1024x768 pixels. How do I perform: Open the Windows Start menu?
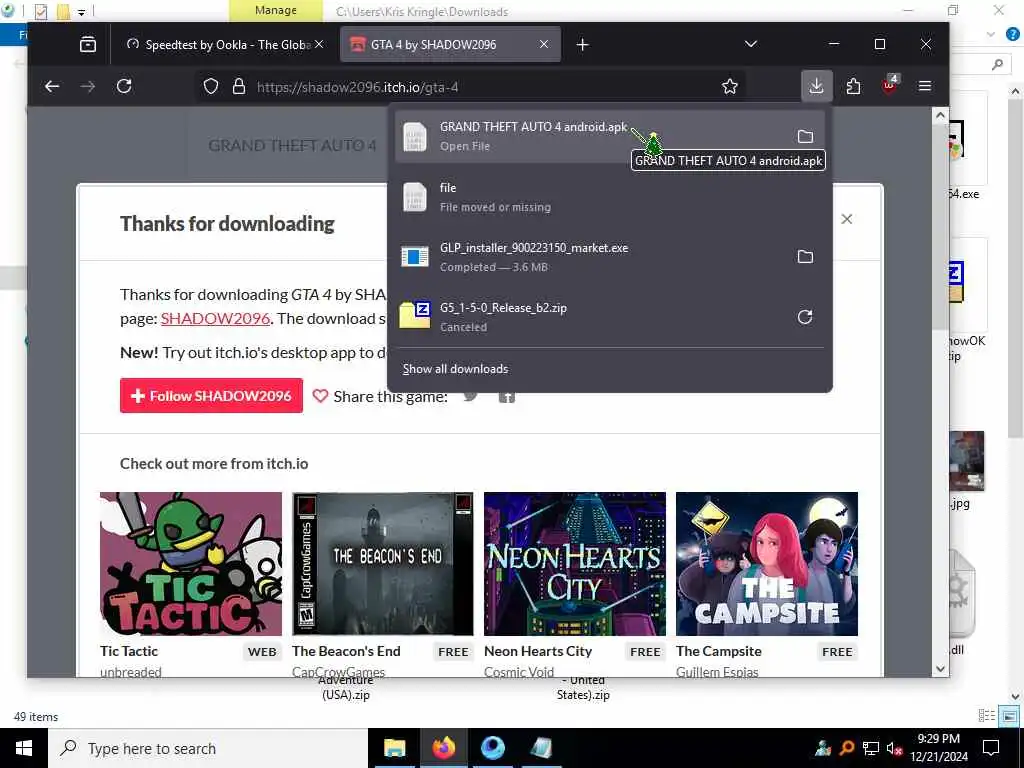pos(24,748)
